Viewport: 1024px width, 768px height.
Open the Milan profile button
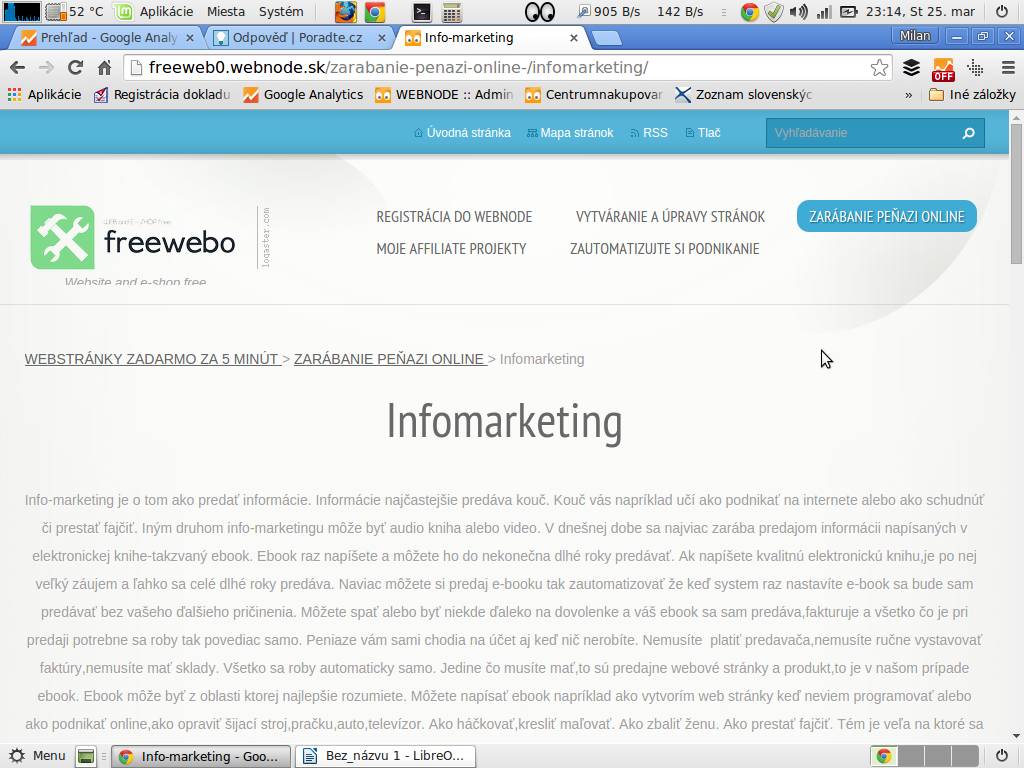tap(915, 36)
